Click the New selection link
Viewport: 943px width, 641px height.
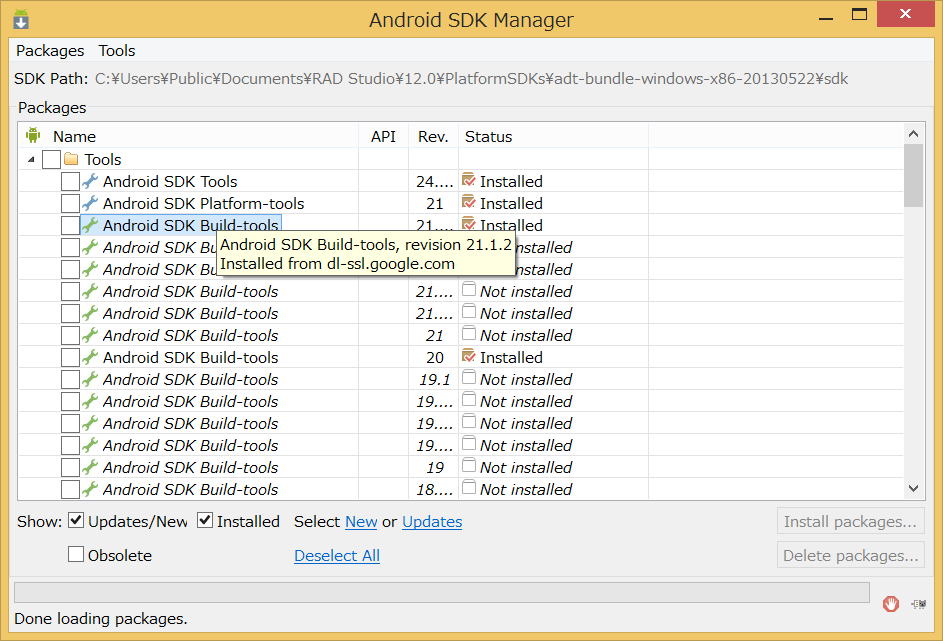(x=361, y=521)
